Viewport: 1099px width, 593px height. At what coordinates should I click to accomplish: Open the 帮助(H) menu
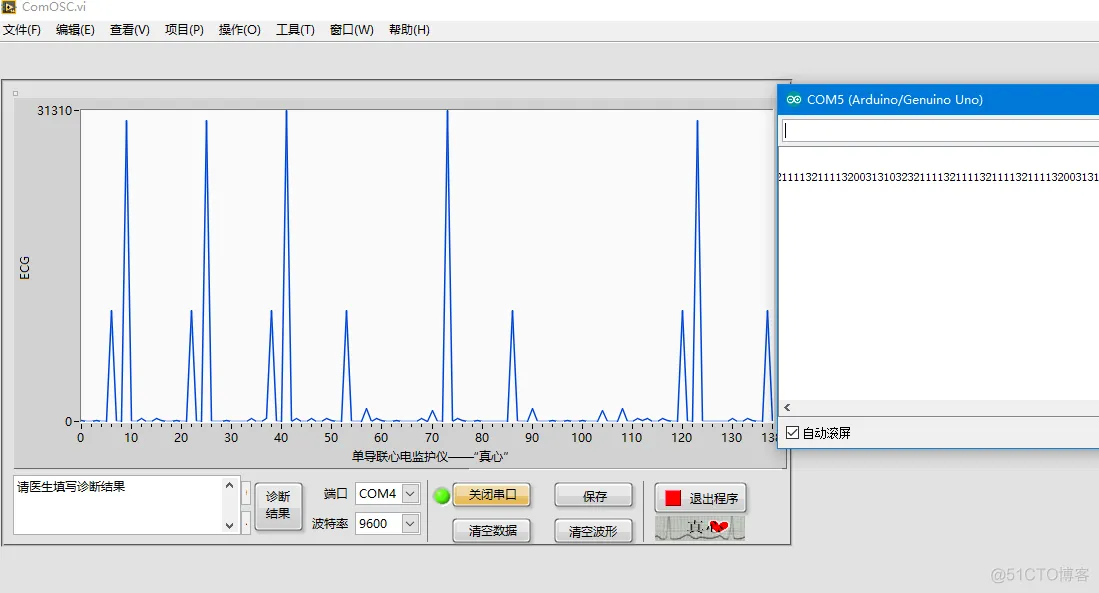(x=409, y=29)
